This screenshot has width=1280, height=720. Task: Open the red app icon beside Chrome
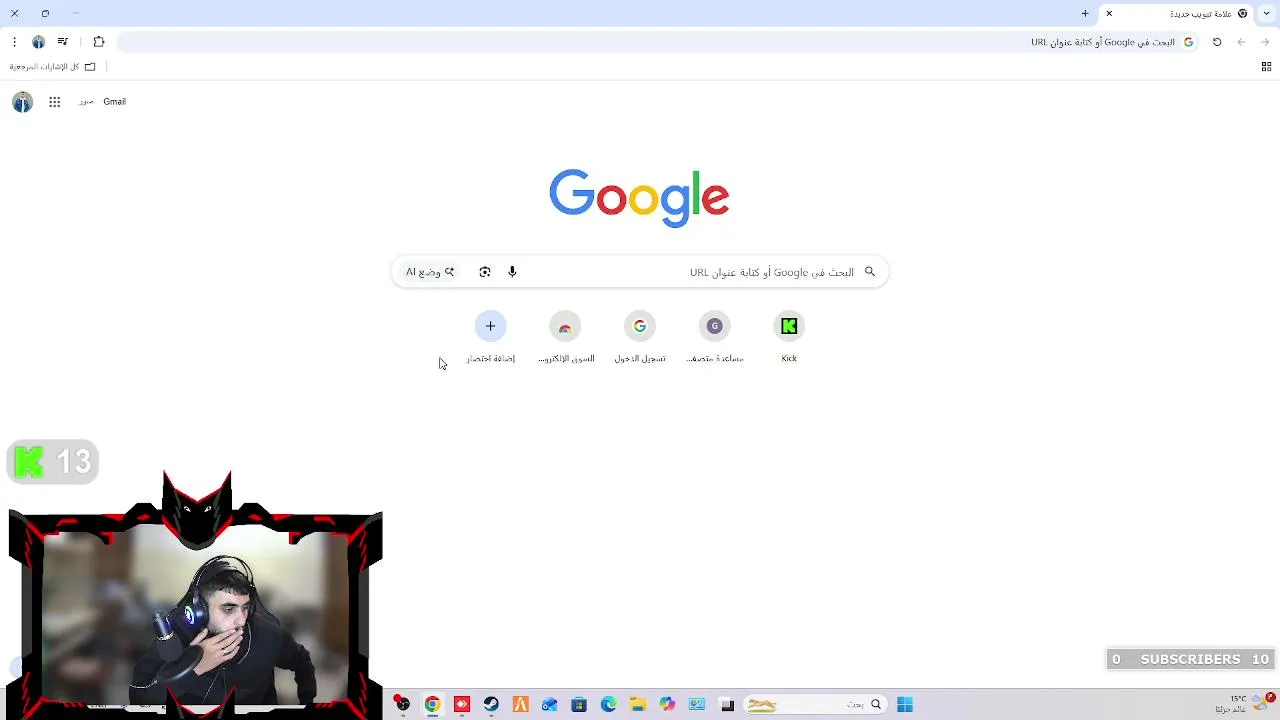click(461, 705)
